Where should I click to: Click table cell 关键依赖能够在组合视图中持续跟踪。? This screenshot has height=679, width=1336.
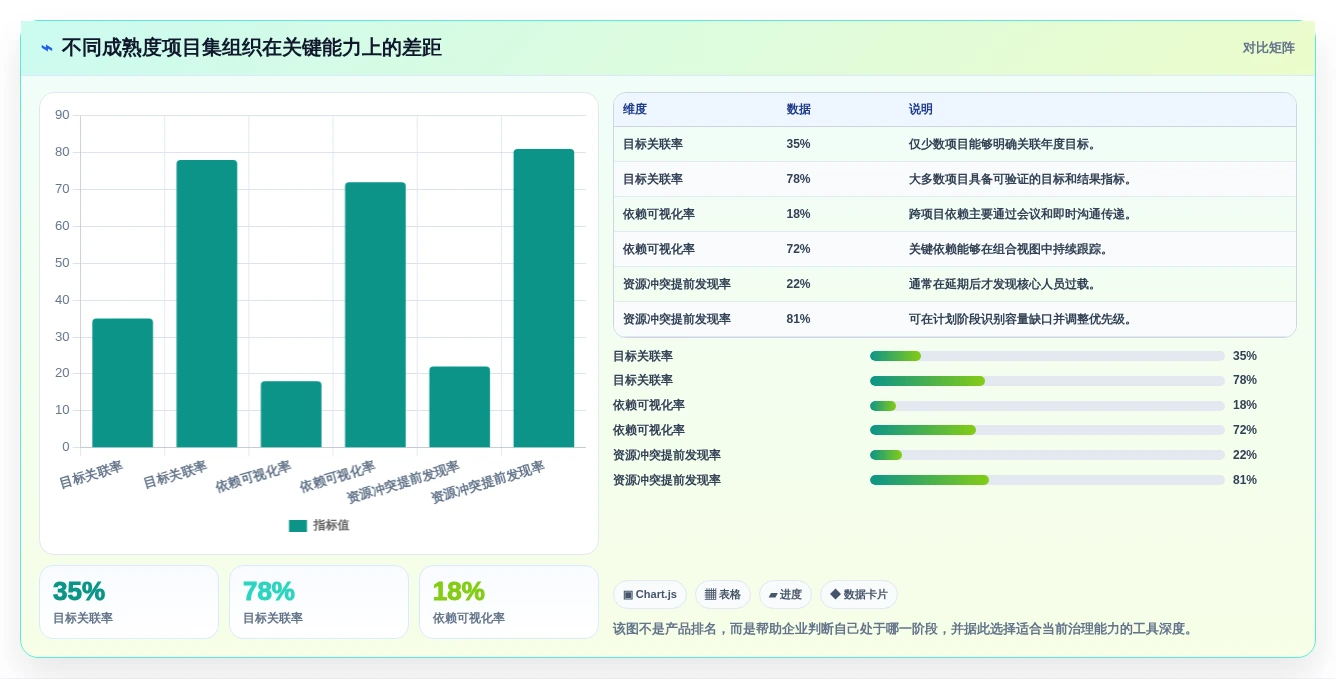[1010, 249]
